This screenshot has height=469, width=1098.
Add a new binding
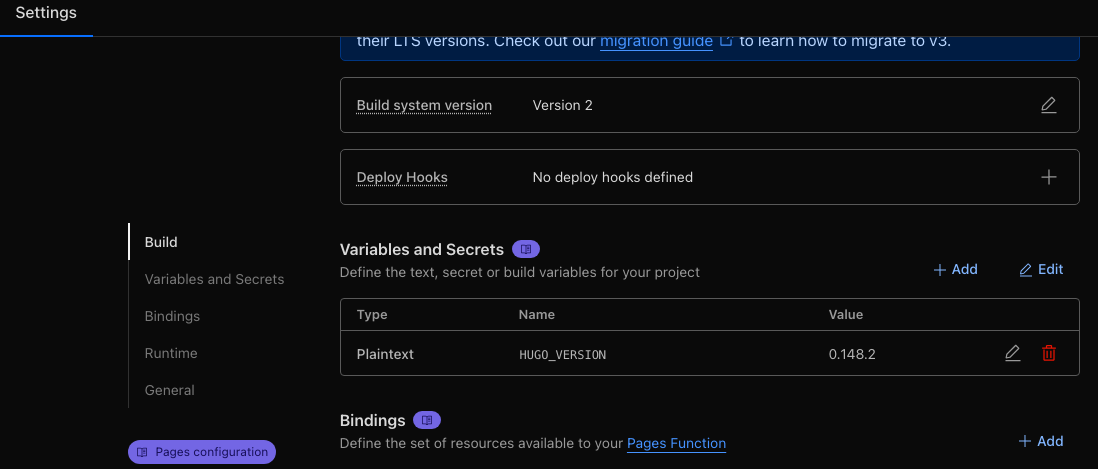click(1041, 441)
